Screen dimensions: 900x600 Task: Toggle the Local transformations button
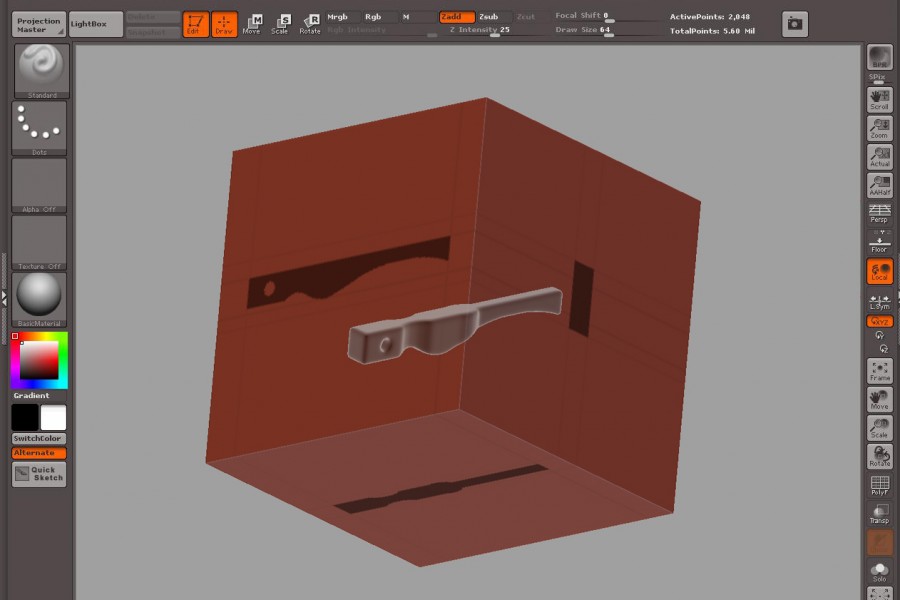tap(879, 271)
